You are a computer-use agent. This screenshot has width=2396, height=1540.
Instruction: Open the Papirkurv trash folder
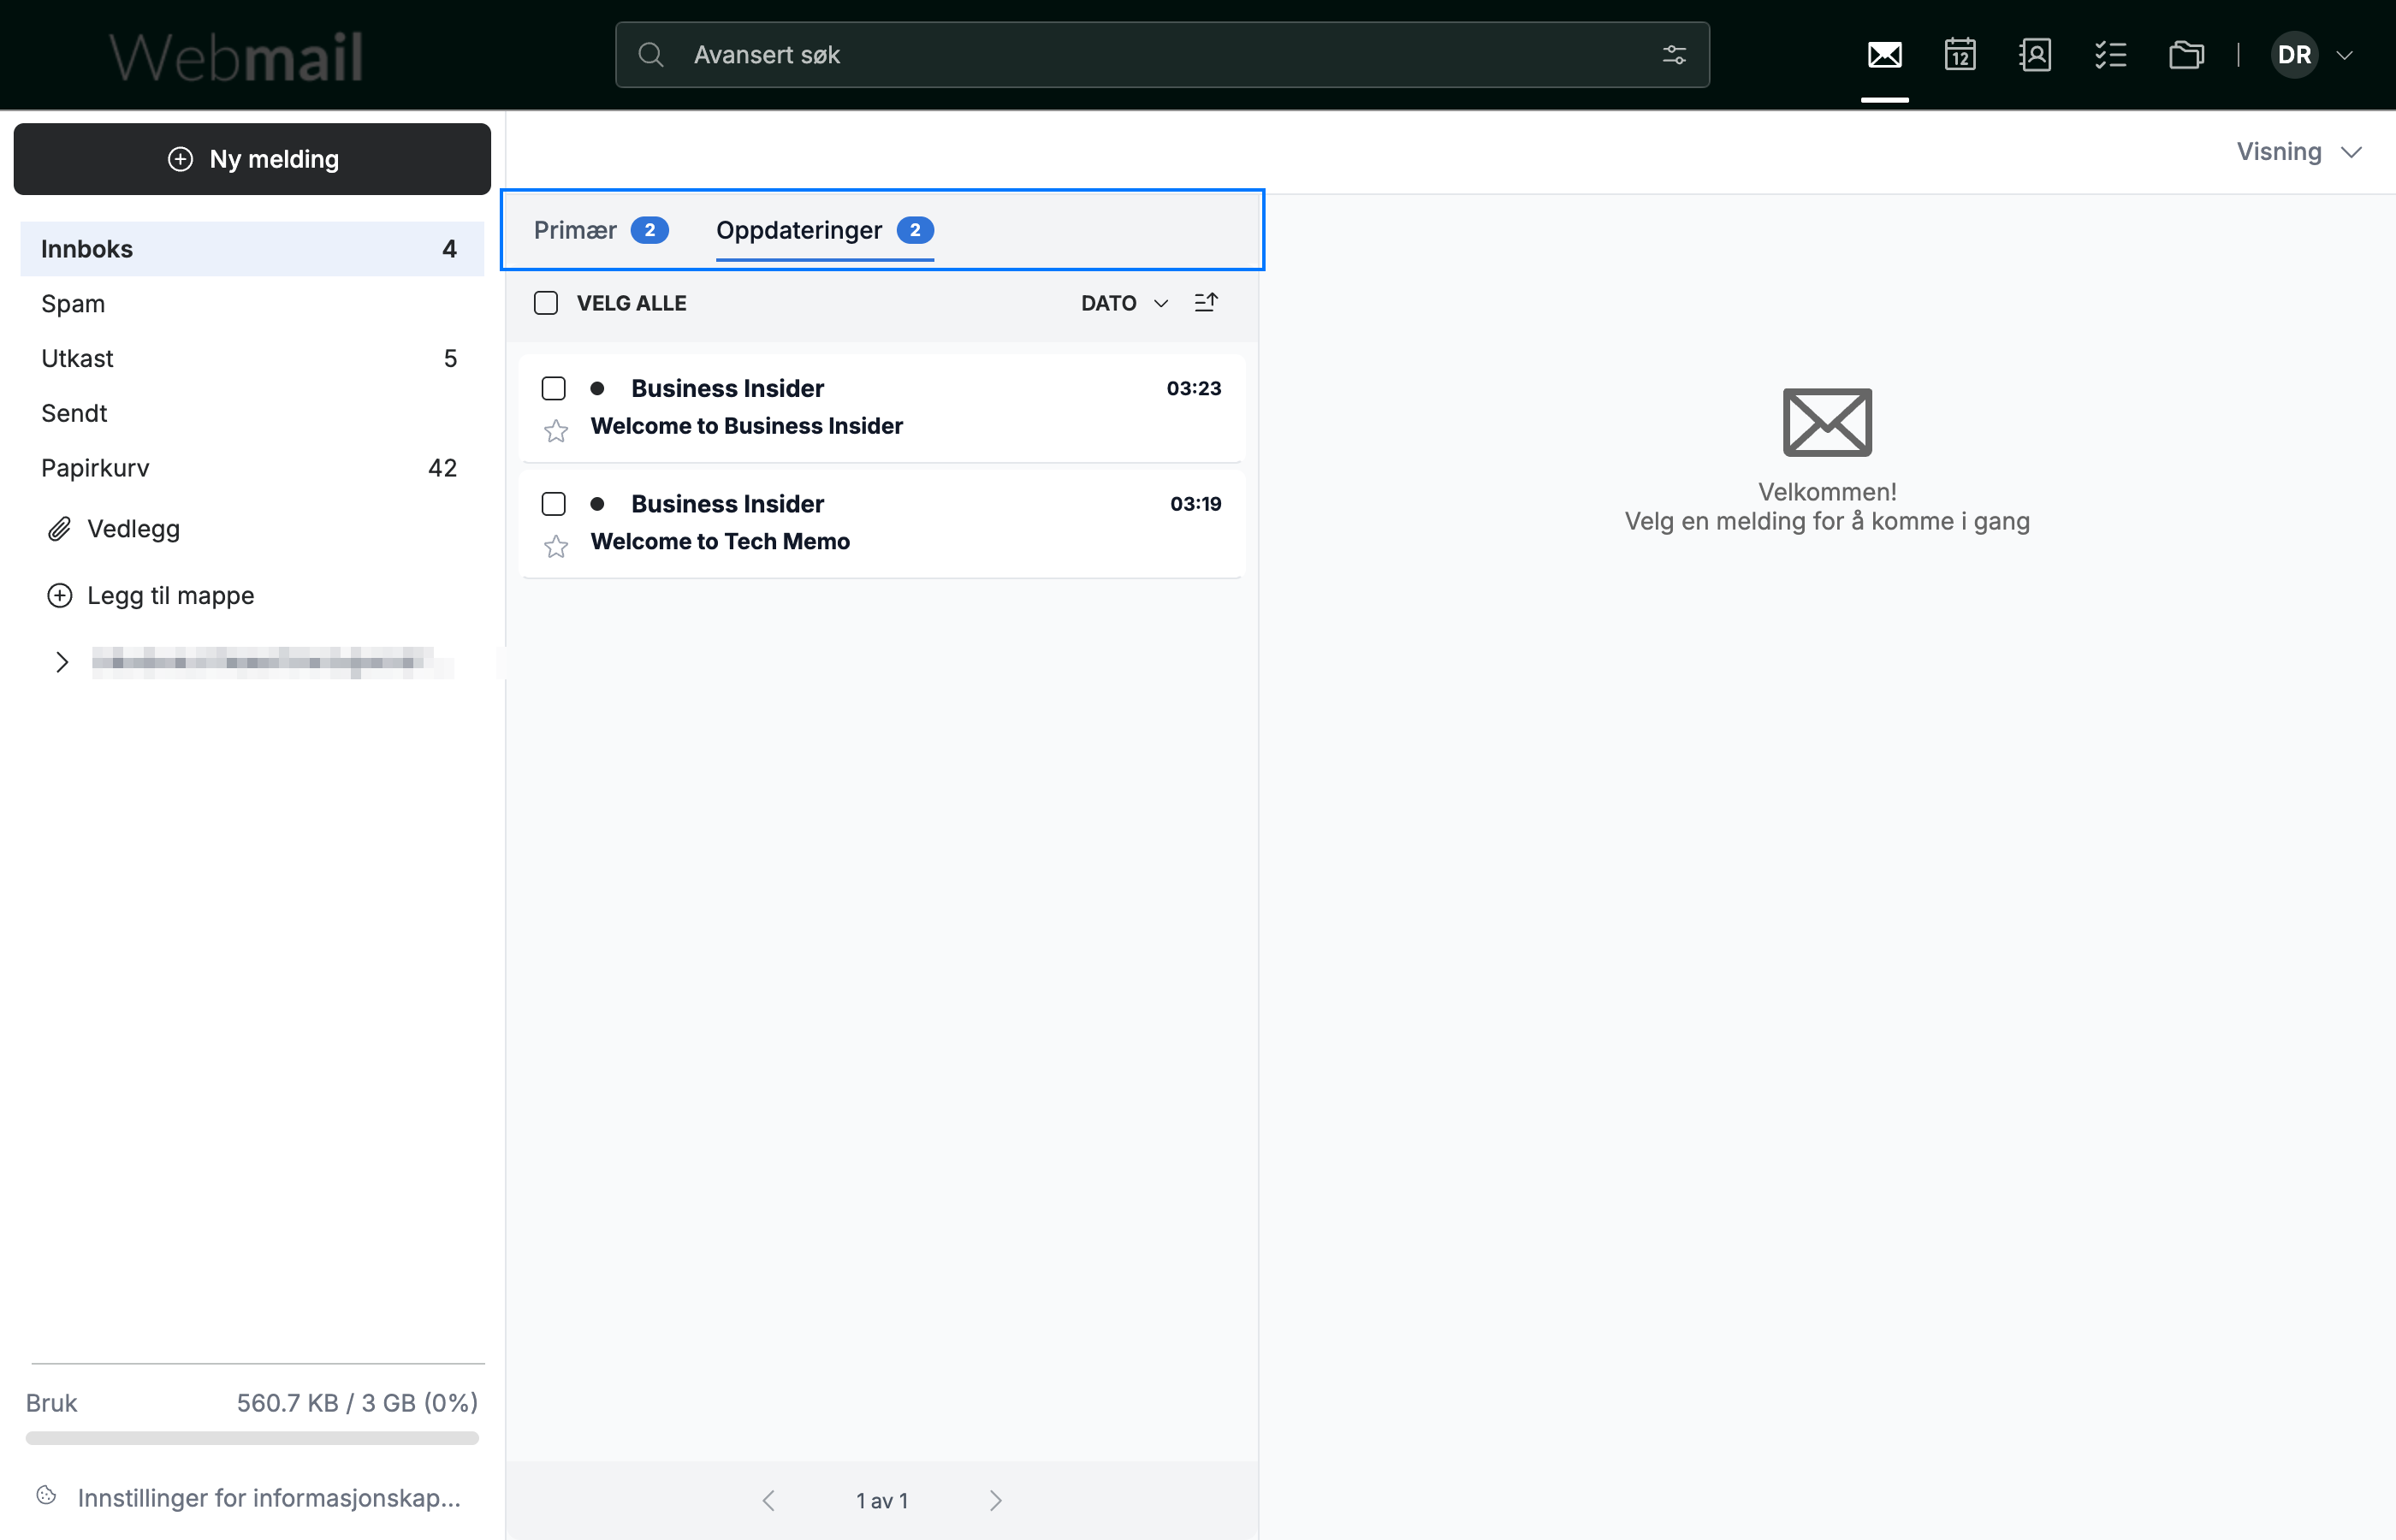click(x=252, y=468)
